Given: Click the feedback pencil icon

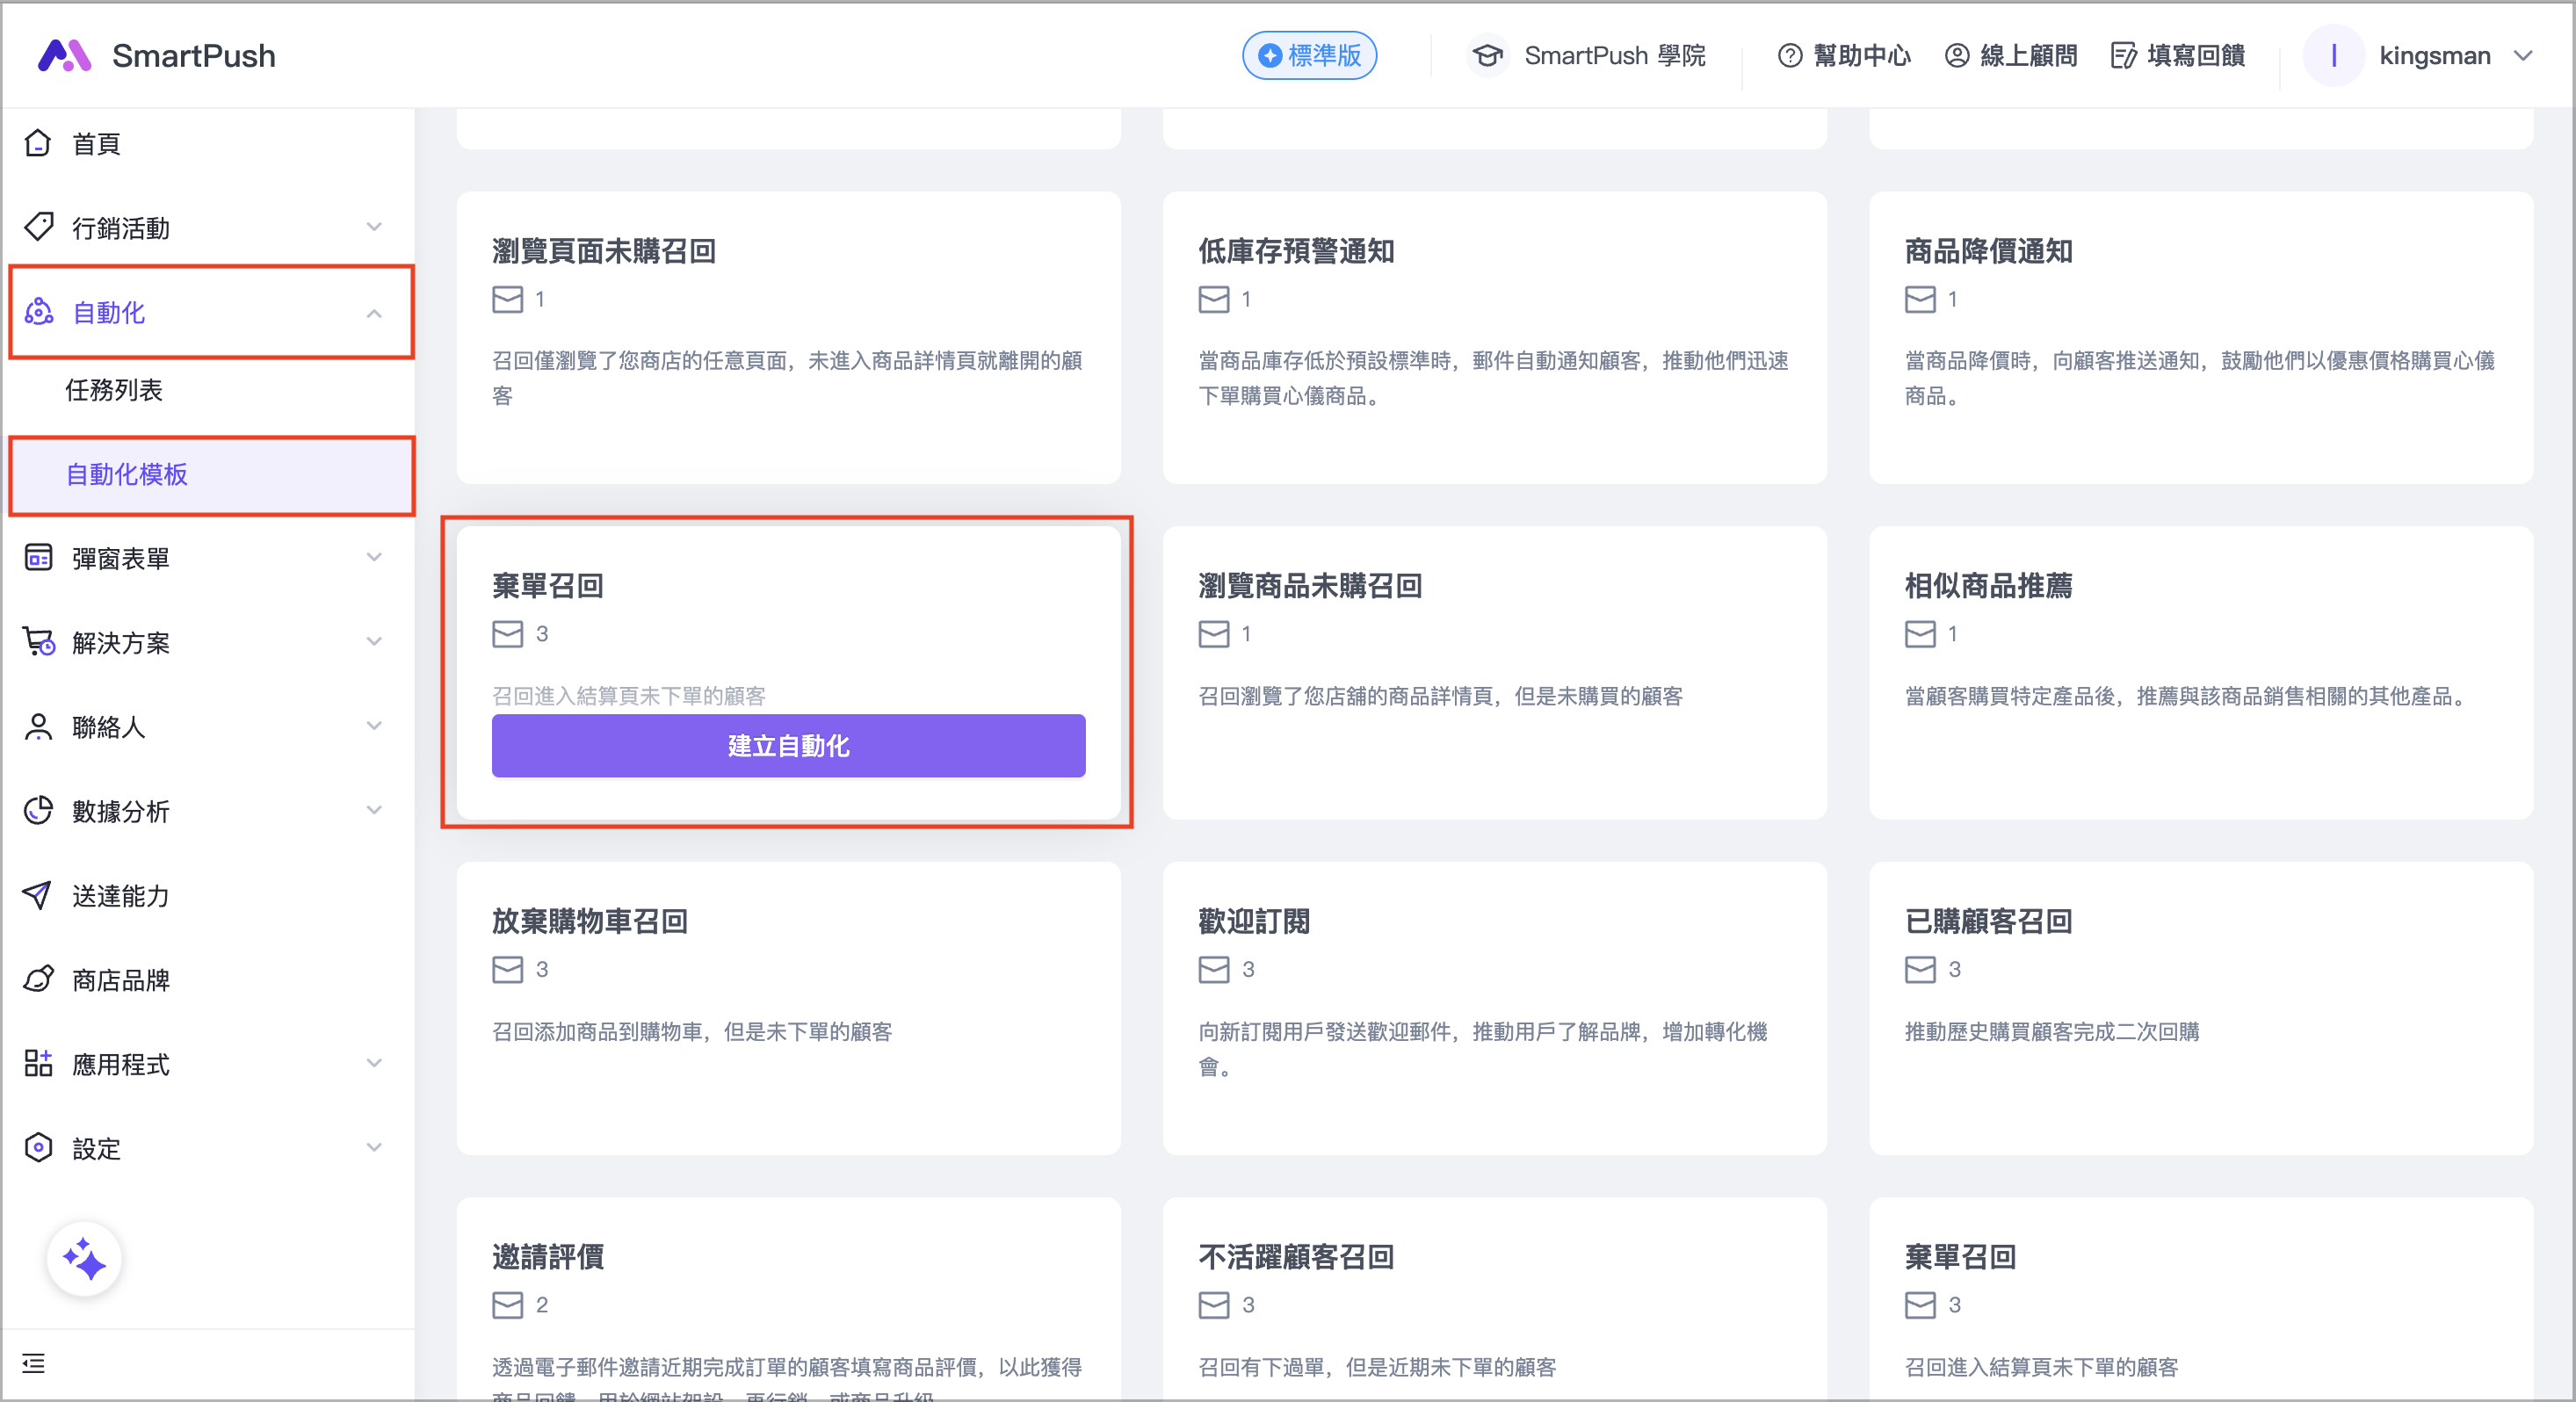Looking at the screenshot, I should click(2124, 55).
